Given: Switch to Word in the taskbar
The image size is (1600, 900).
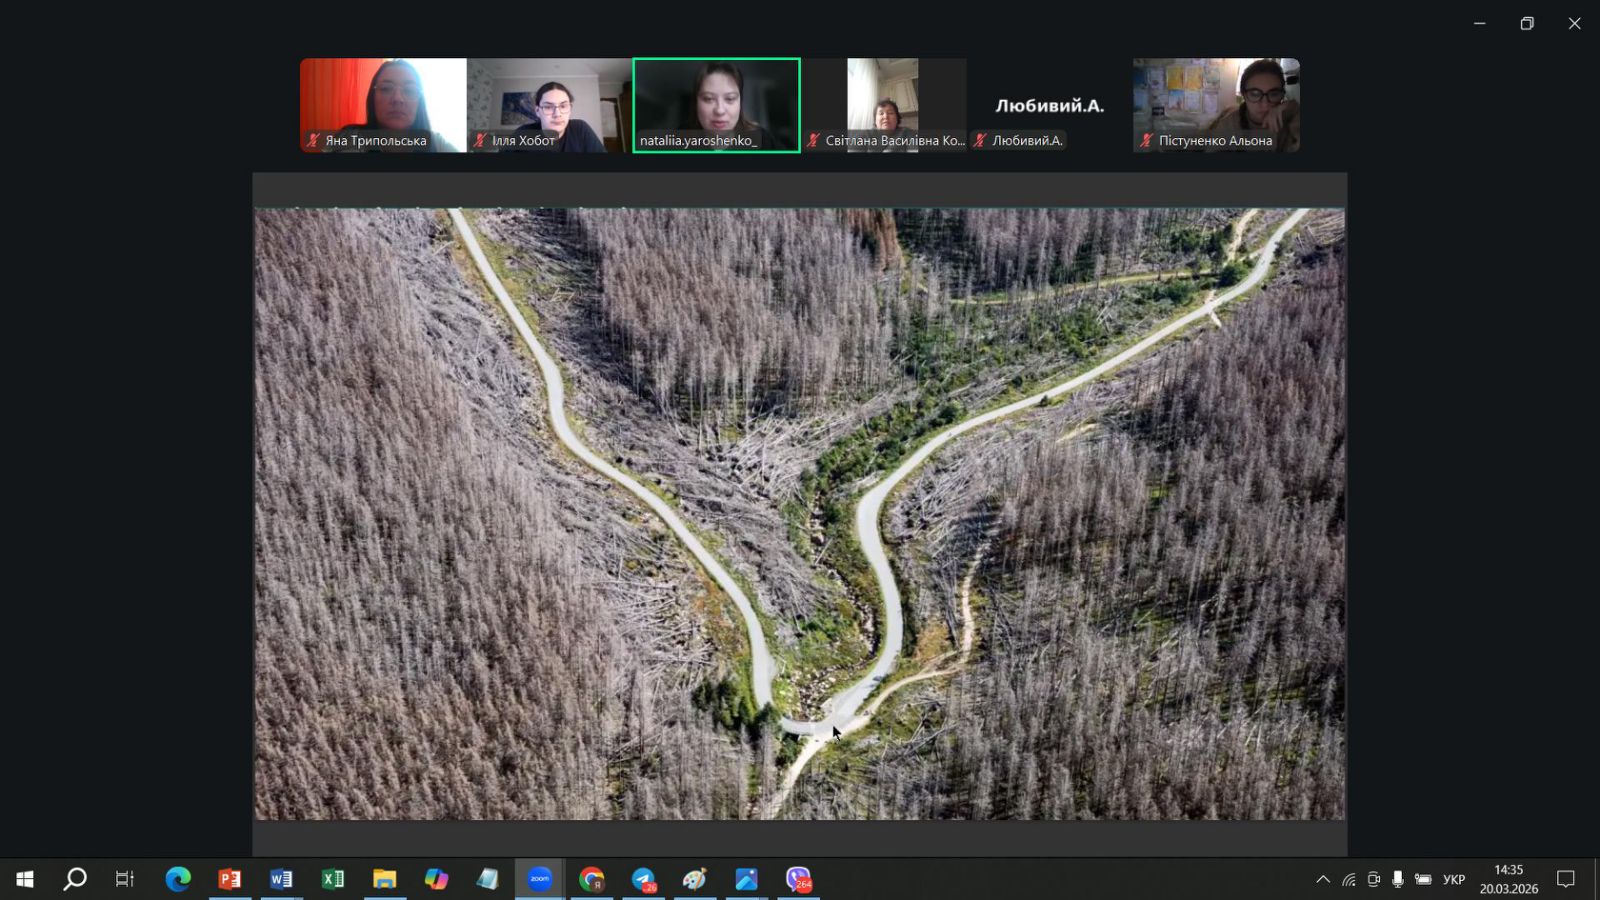Looking at the screenshot, I should (281, 879).
